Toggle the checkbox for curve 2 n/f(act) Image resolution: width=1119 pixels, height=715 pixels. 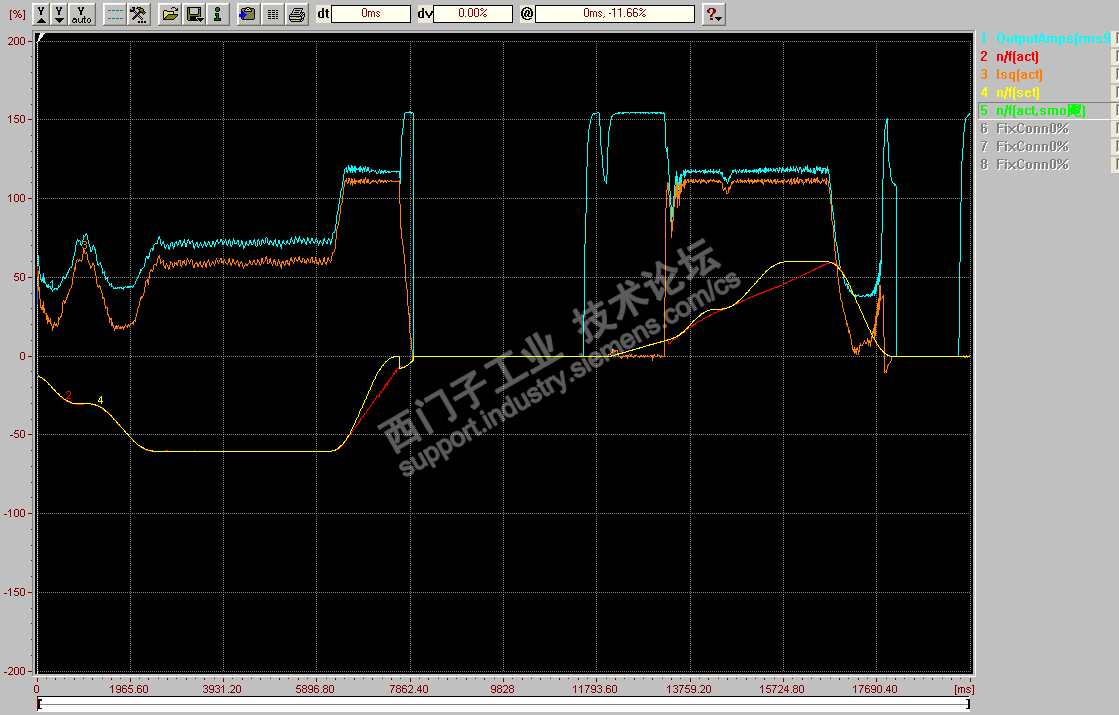[x=1115, y=56]
